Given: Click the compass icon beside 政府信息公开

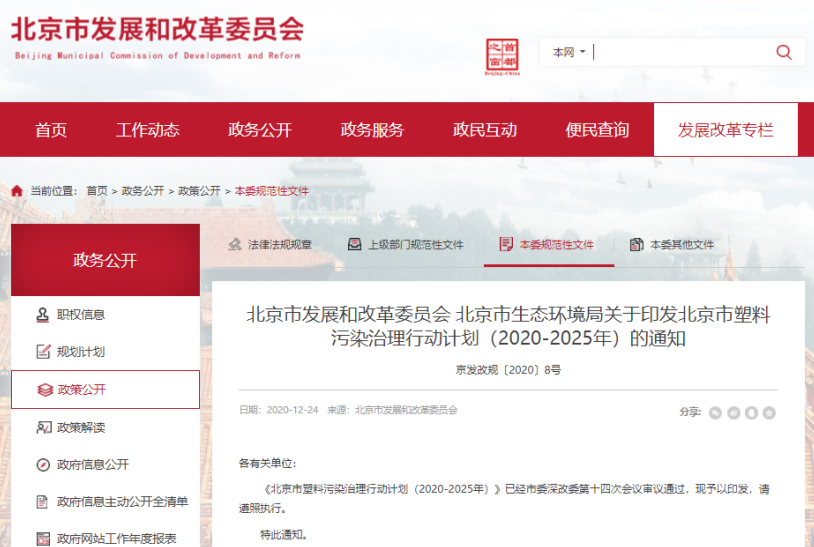Looking at the screenshot, I should (43, 464).
